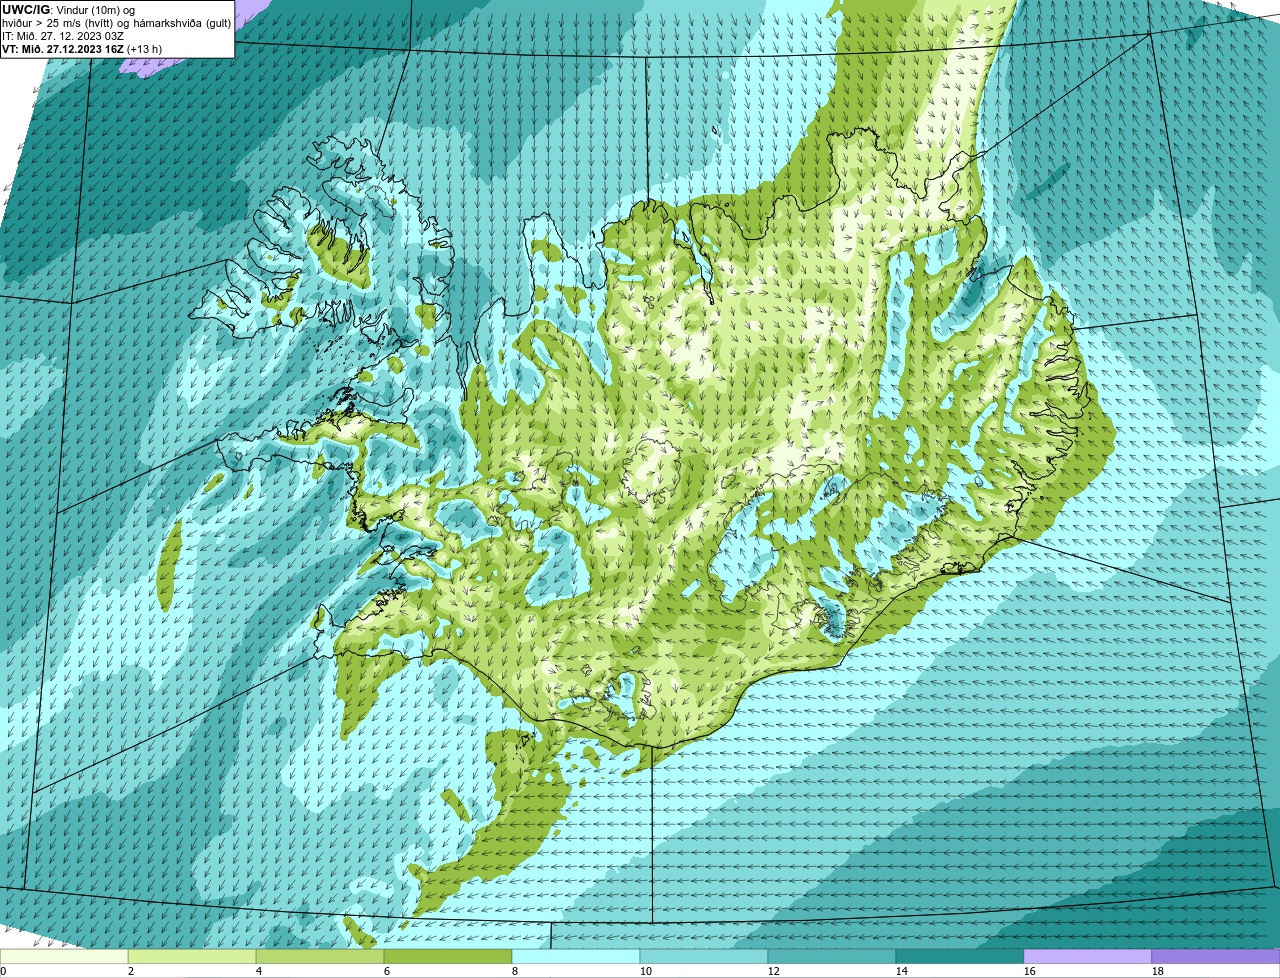Click the legend scale label "6"
1280x978 pixels.
pos(386,971)
